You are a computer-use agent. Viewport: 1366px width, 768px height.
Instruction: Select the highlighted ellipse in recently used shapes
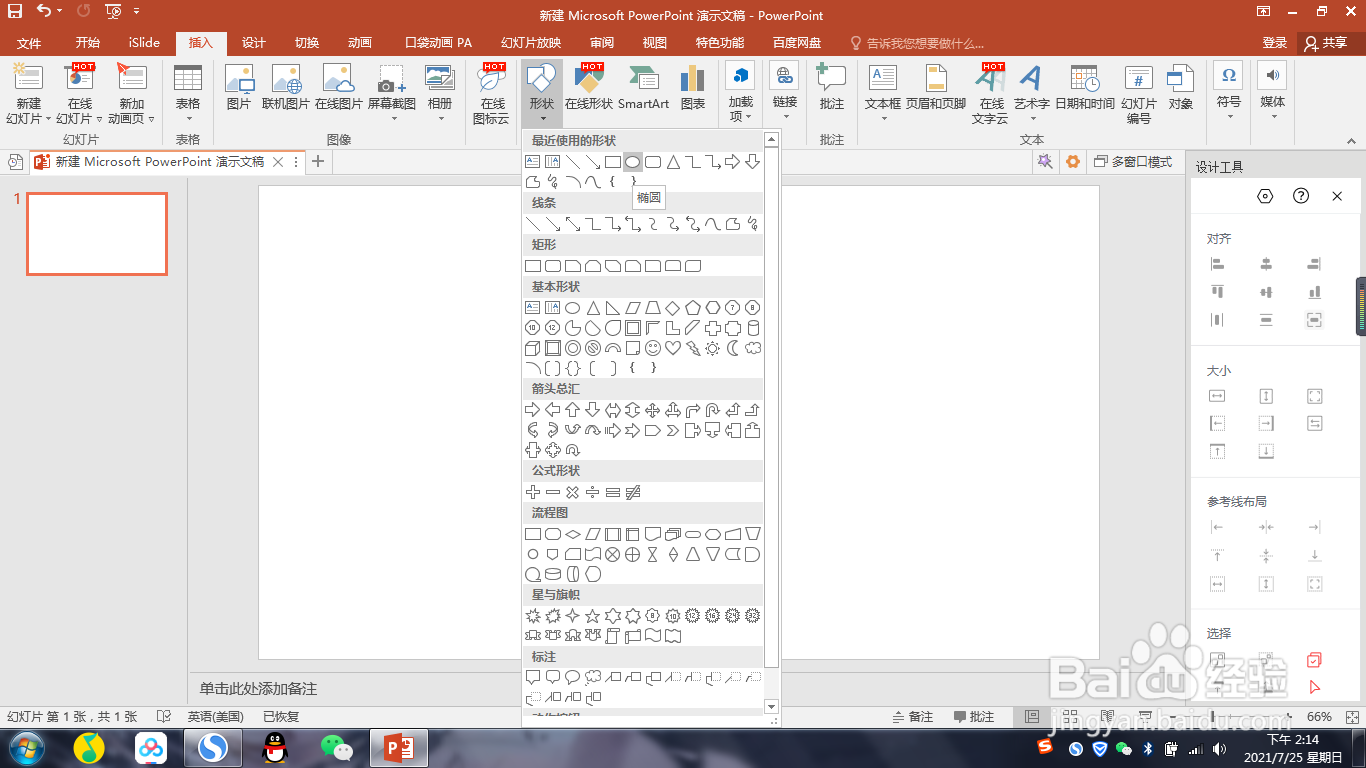(x=633, y=161)
